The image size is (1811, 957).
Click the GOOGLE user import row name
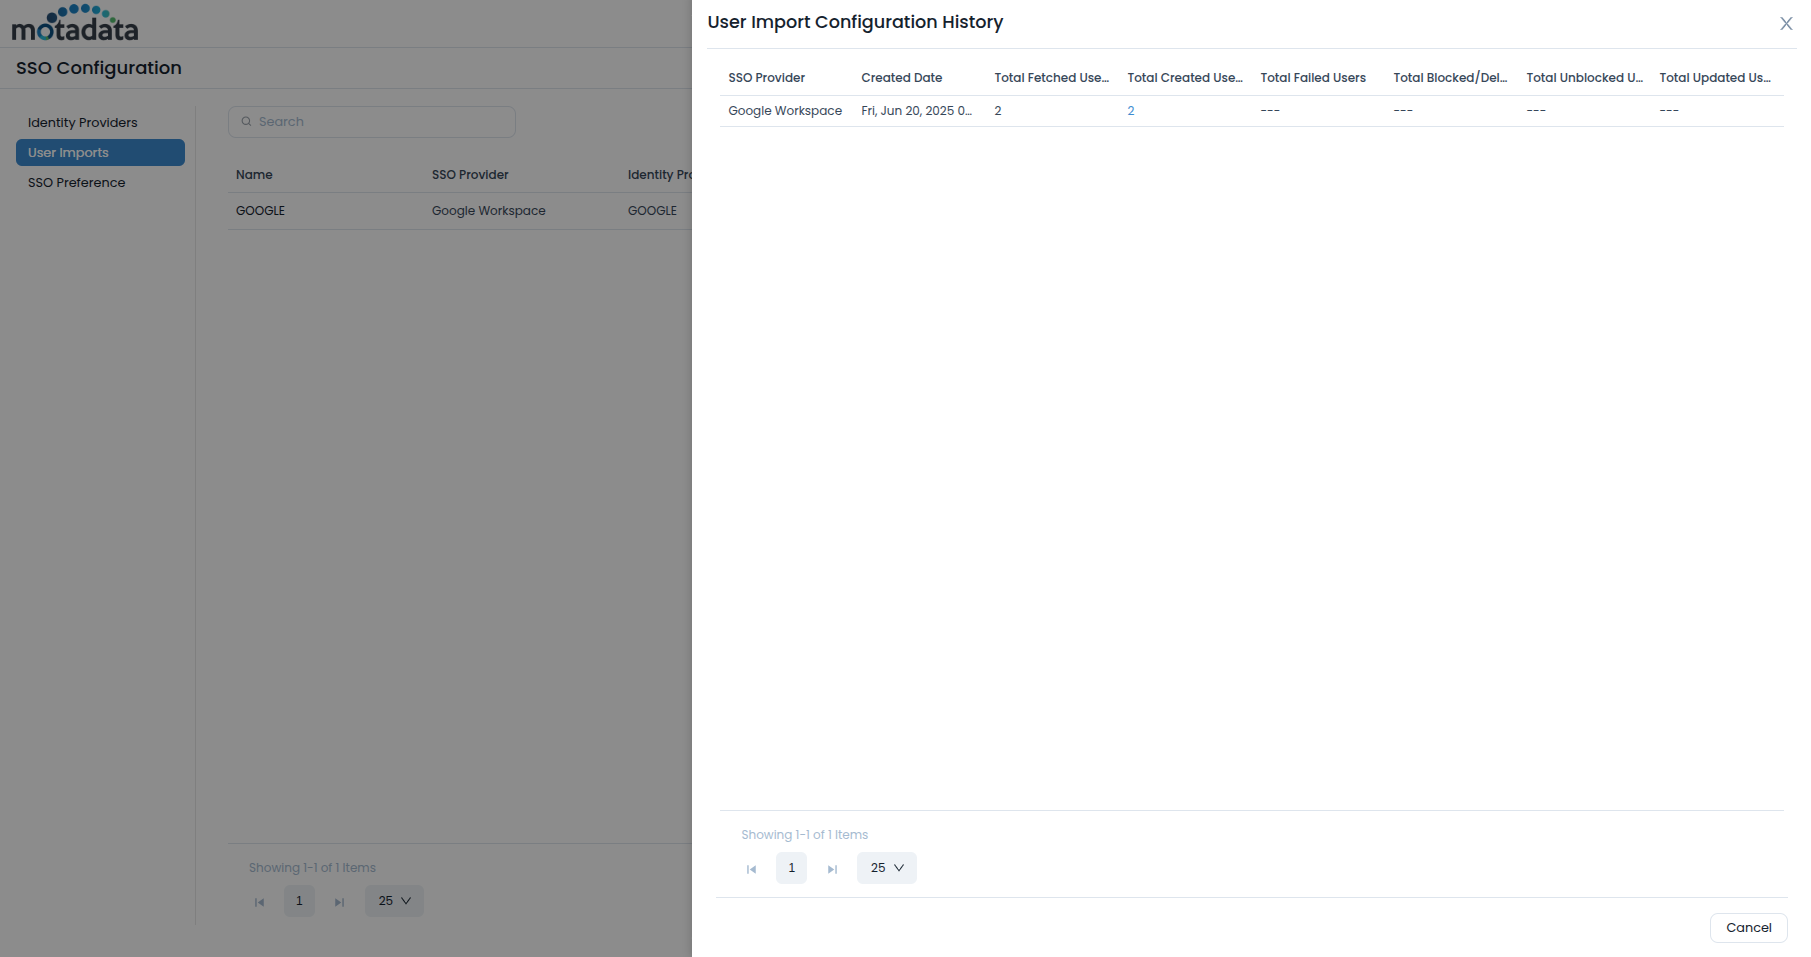tap(260, 211)
